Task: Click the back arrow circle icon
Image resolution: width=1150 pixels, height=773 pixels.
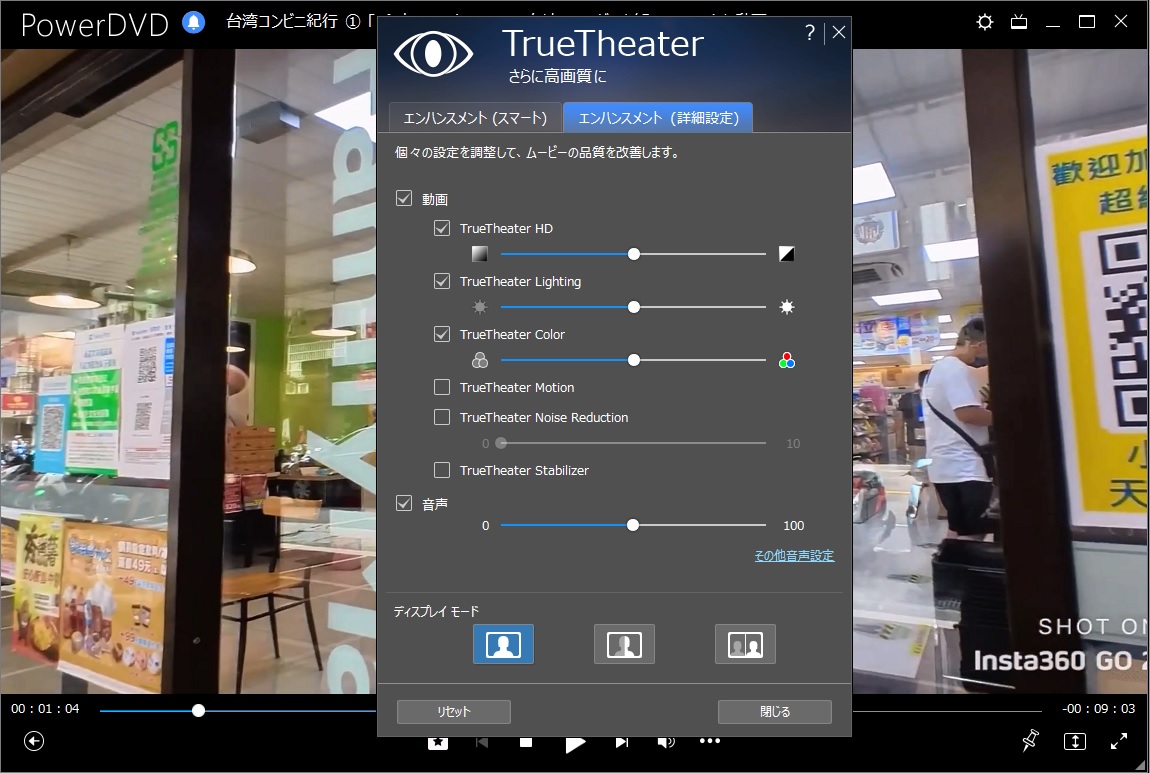Action: [x=35, y=741]
